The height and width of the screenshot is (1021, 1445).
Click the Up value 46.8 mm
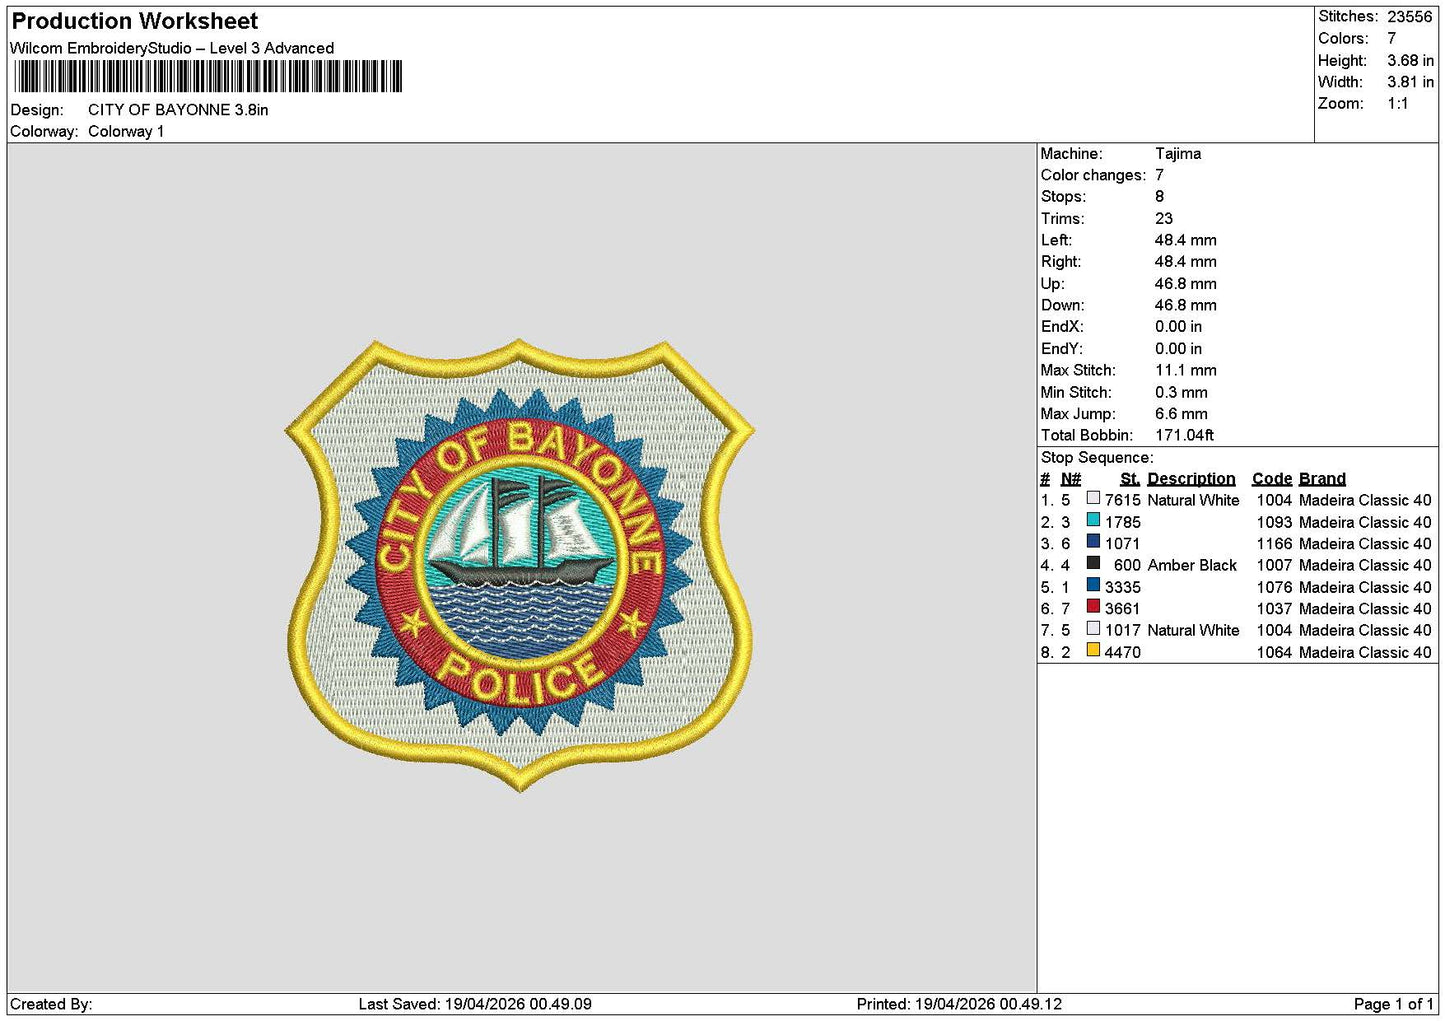click(1186, 284)
